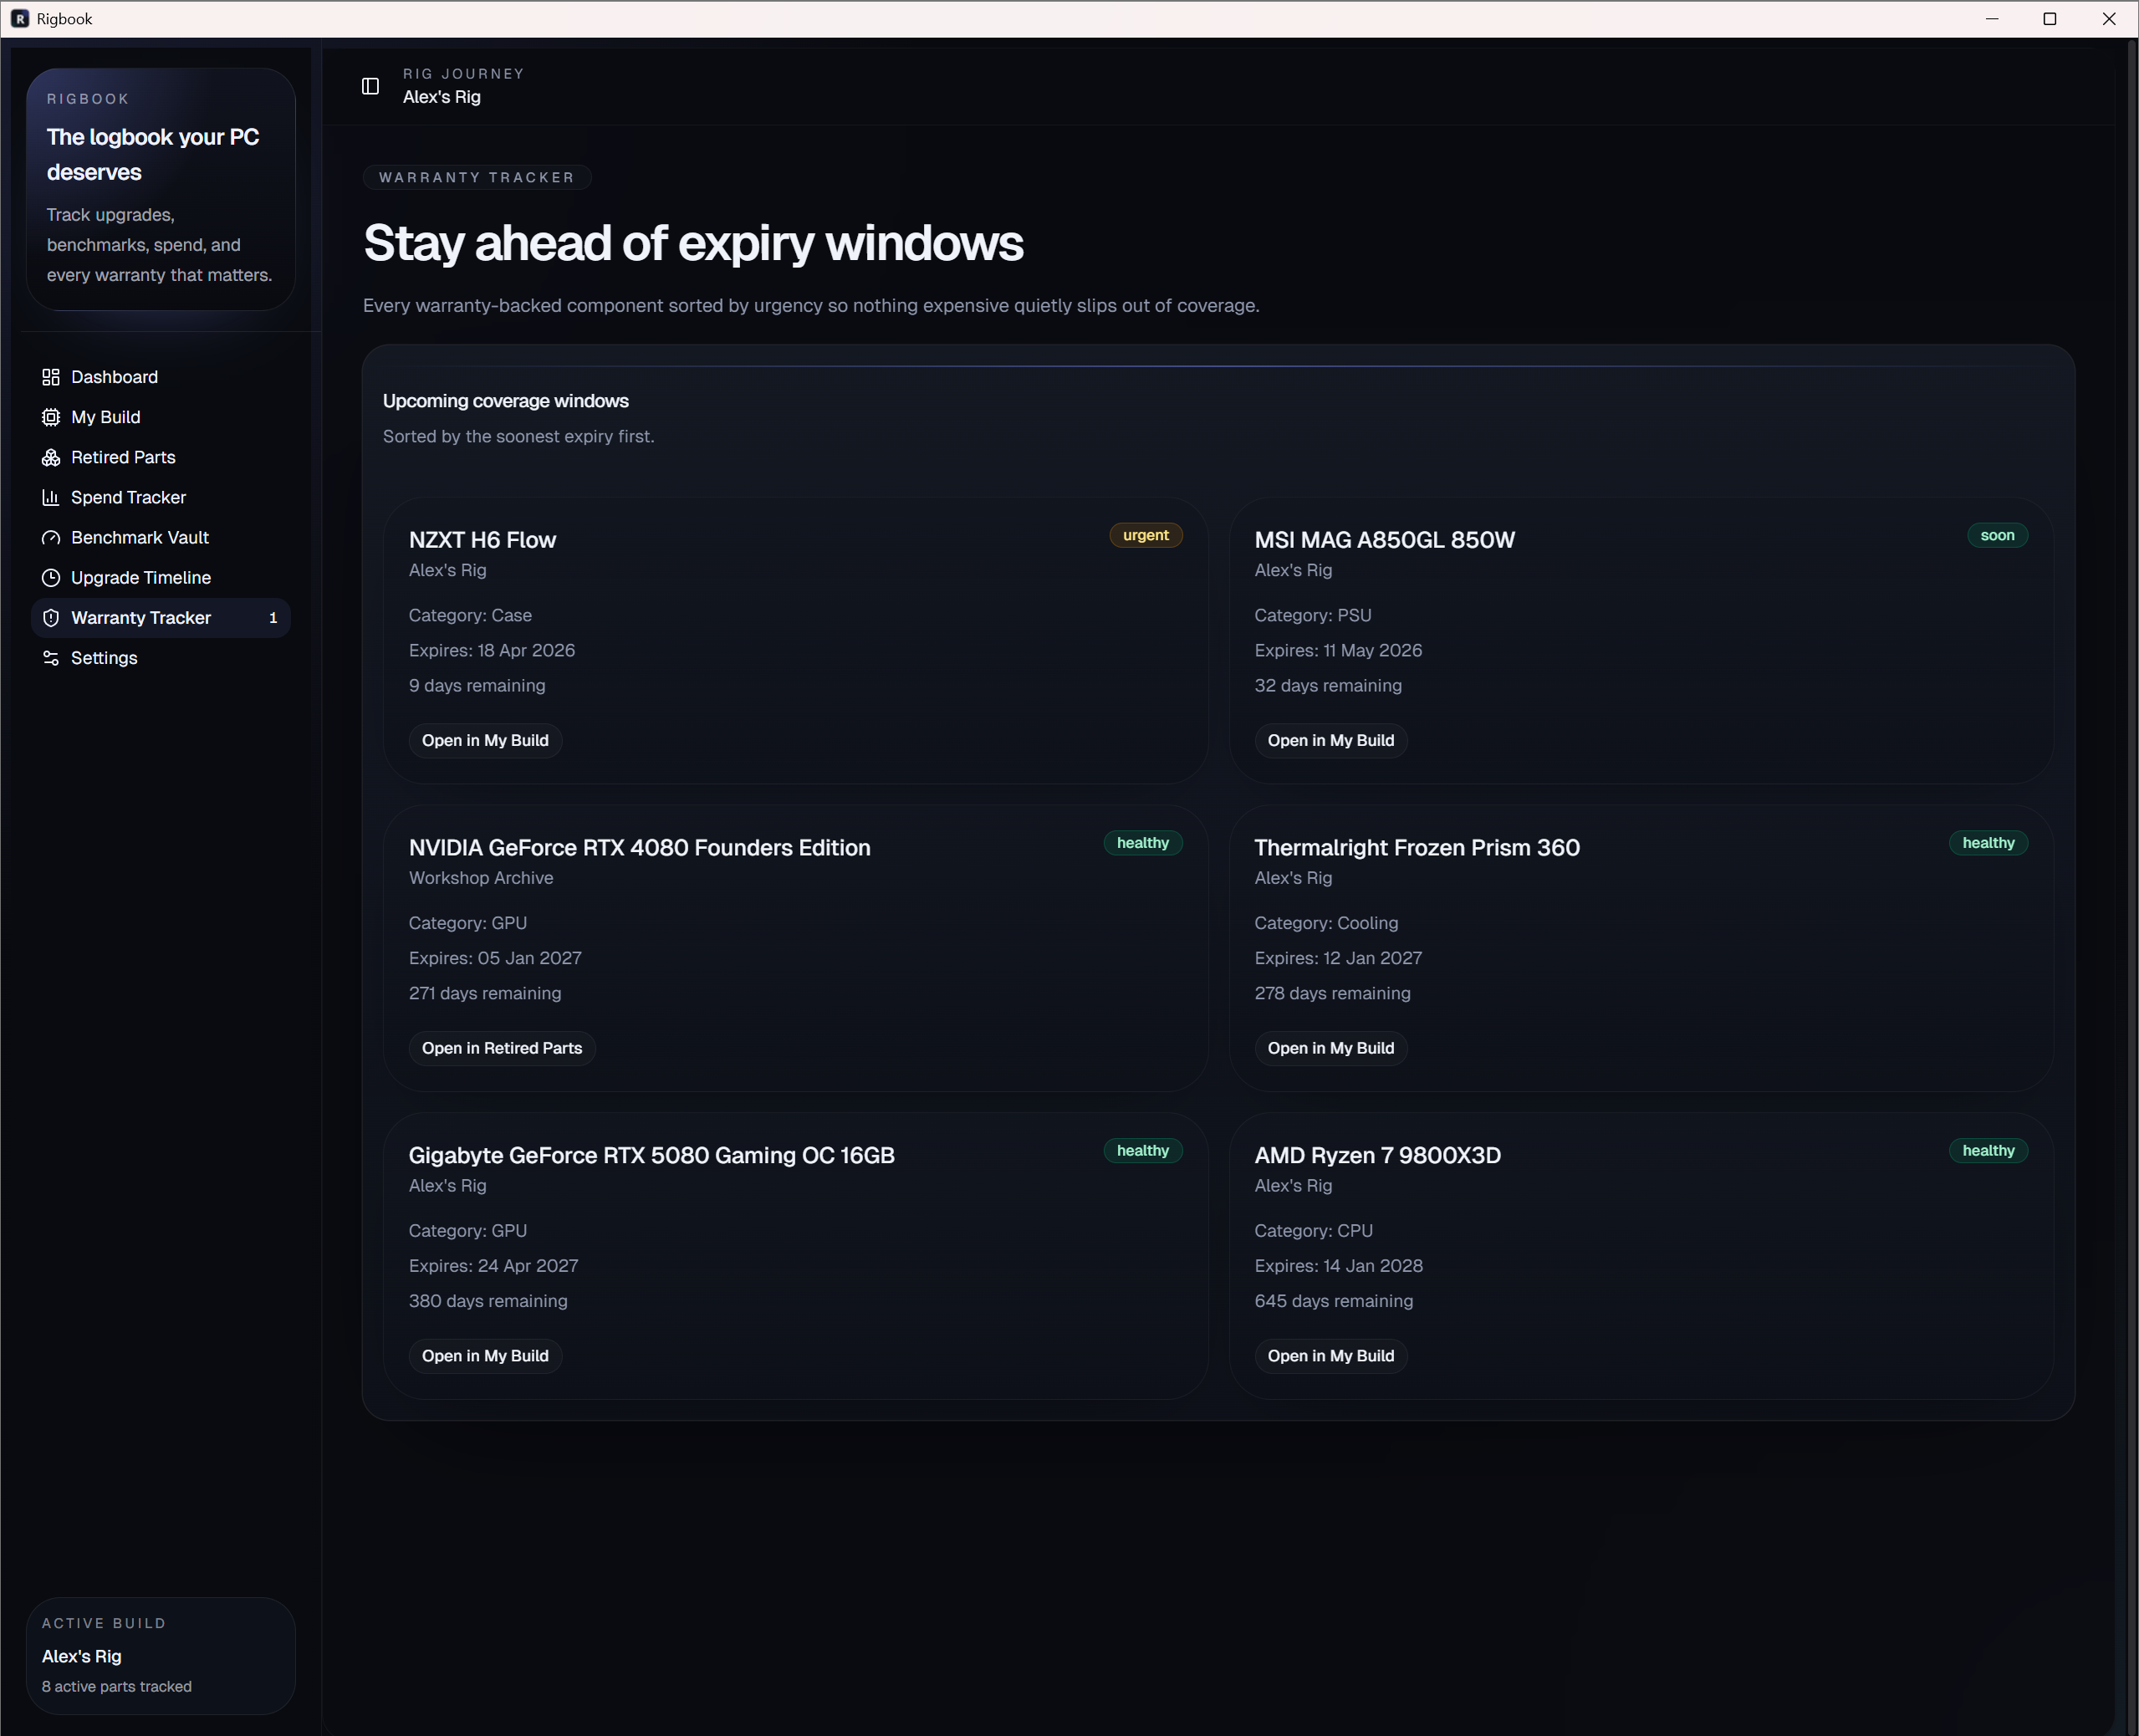Click the urgent badge on NZXT H6 Flow
Screen dimensions: 2139x1736
1145,535
